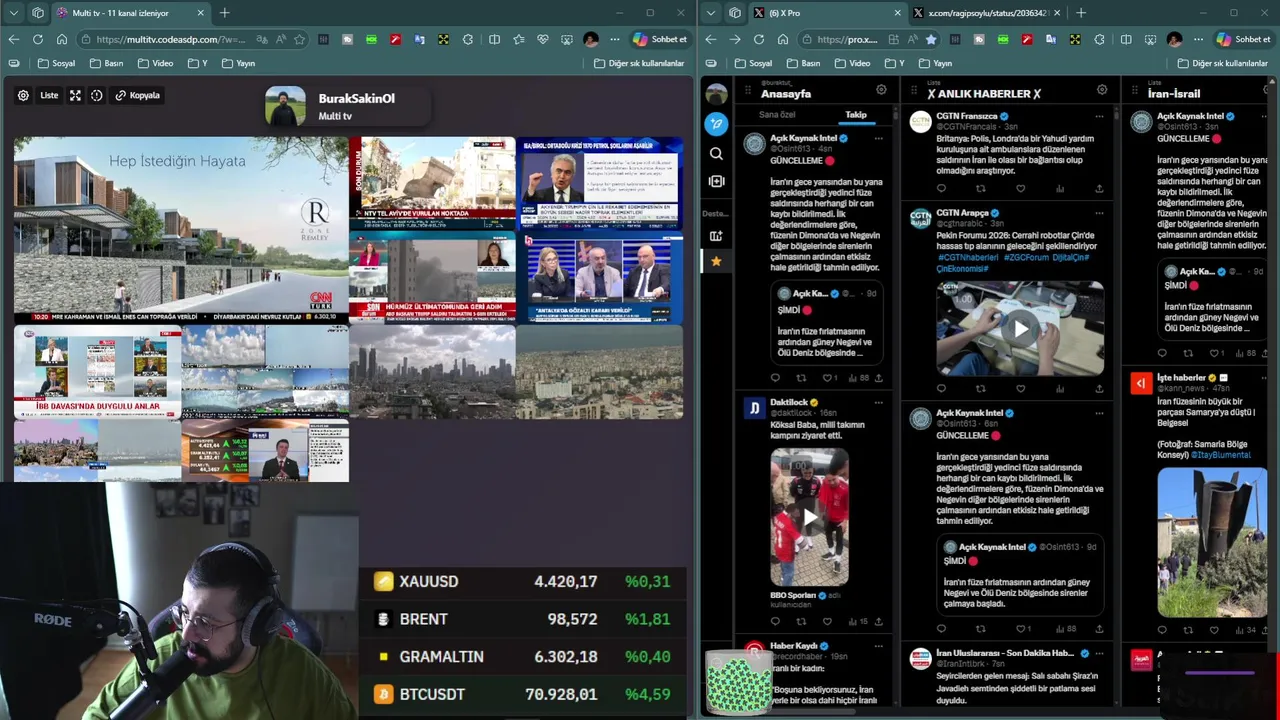Open Anasayfa column settings gear

tap(881, 90)
